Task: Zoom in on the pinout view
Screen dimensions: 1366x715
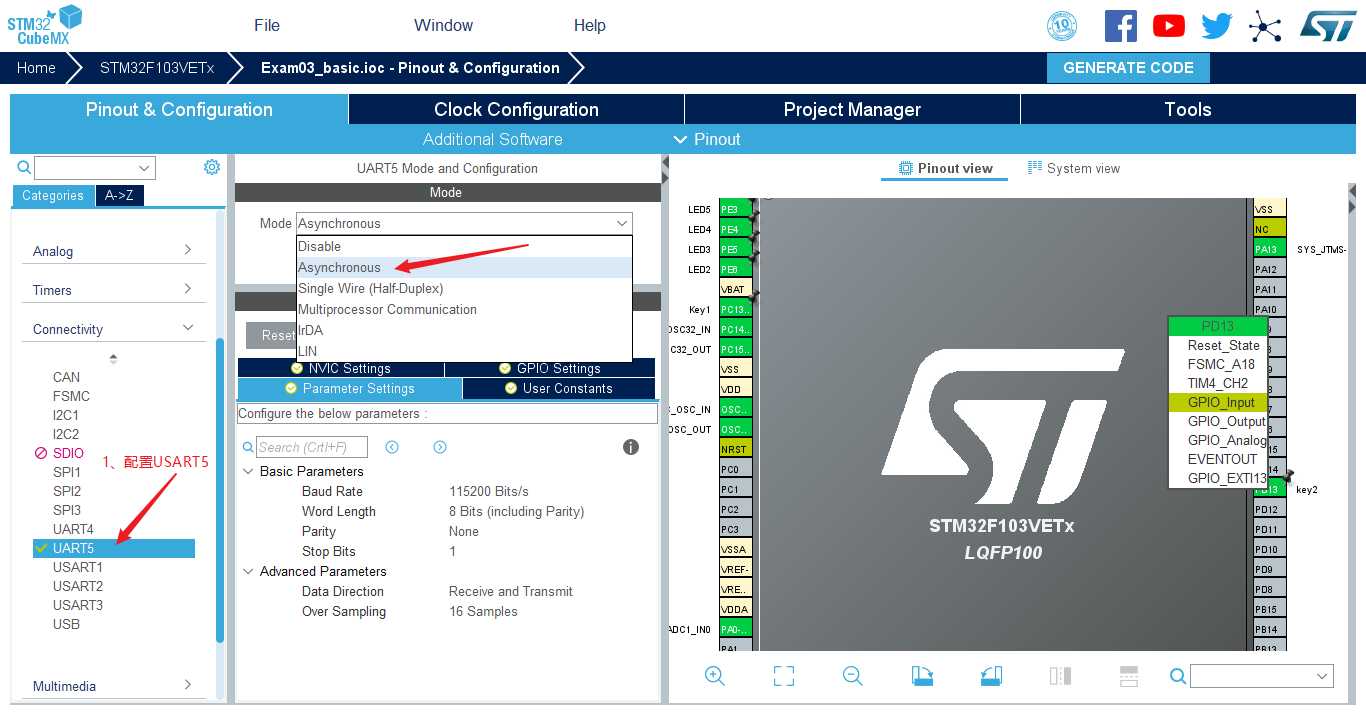Action: tap(715, 676)
